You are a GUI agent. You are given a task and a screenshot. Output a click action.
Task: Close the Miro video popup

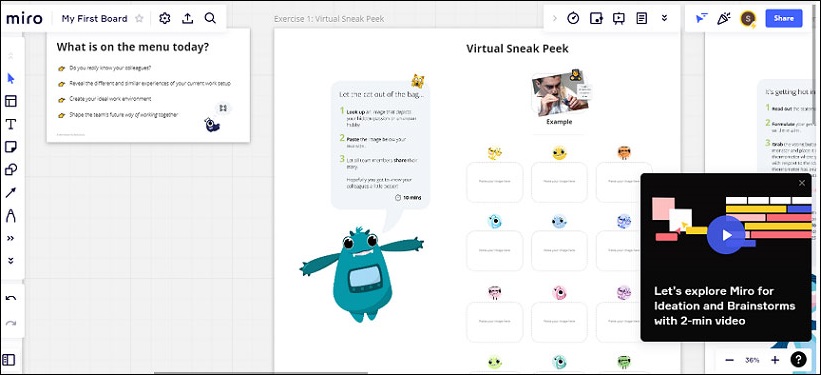(802, 183)
